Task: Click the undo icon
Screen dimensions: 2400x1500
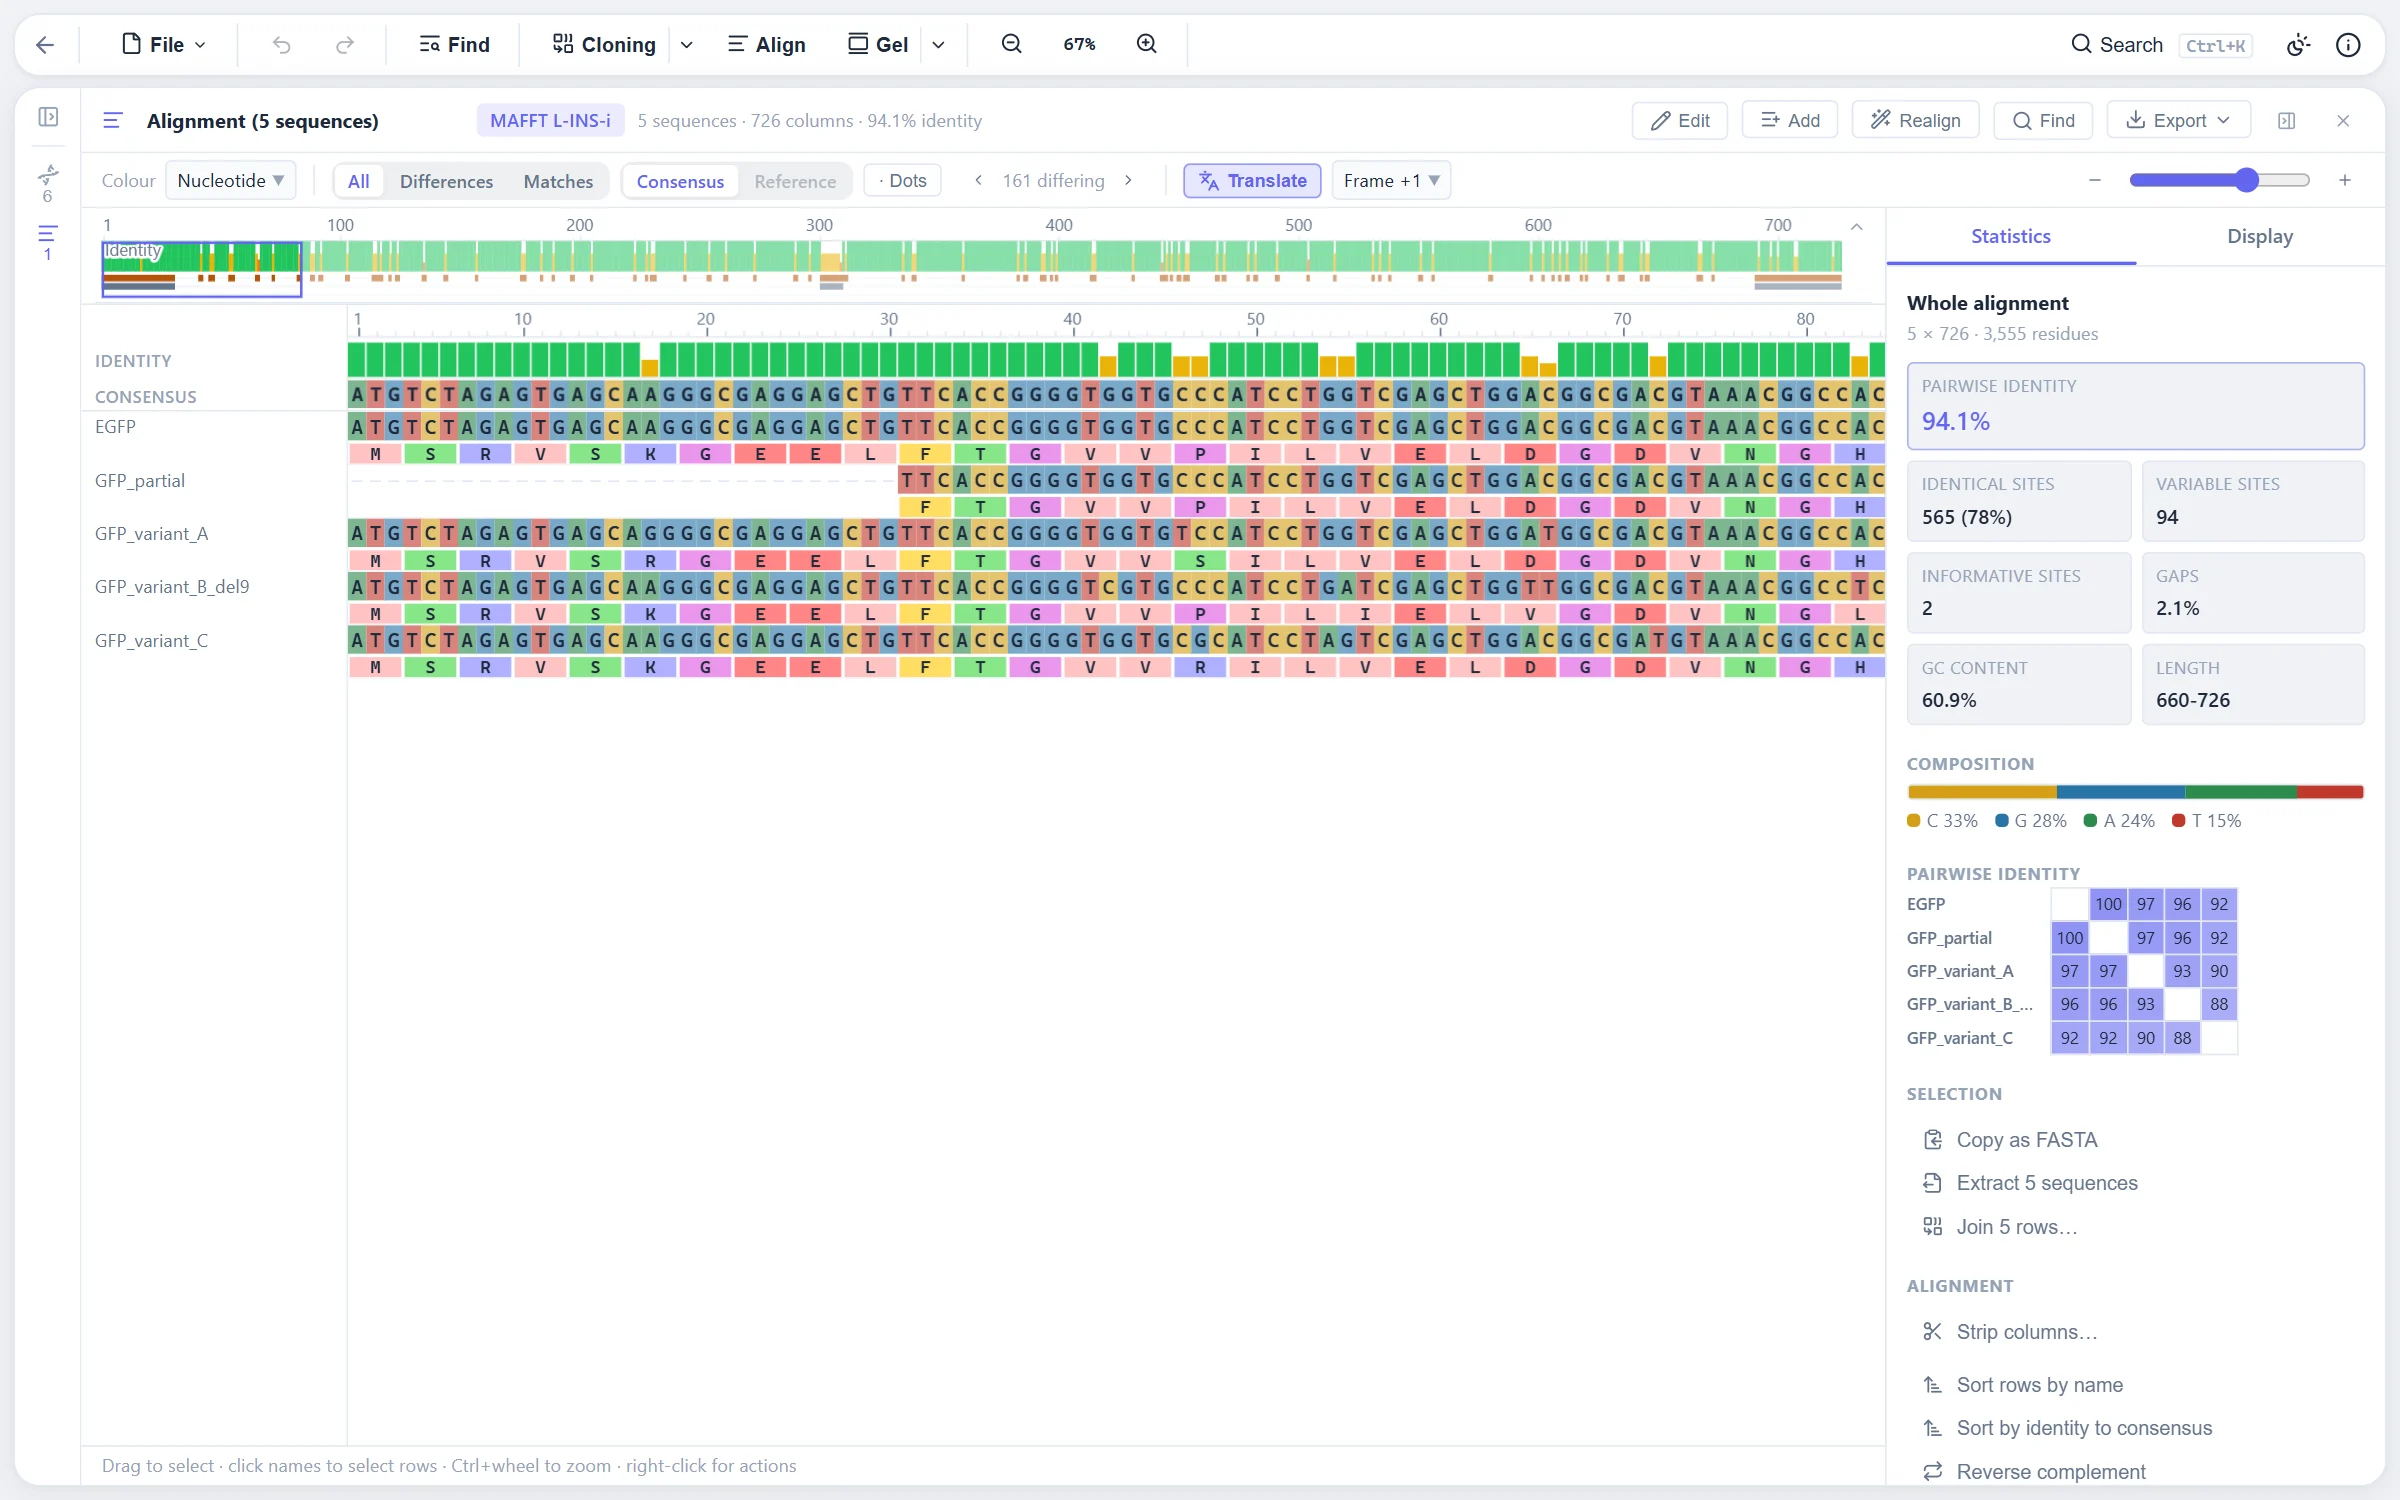Action: tap(282, 44)
